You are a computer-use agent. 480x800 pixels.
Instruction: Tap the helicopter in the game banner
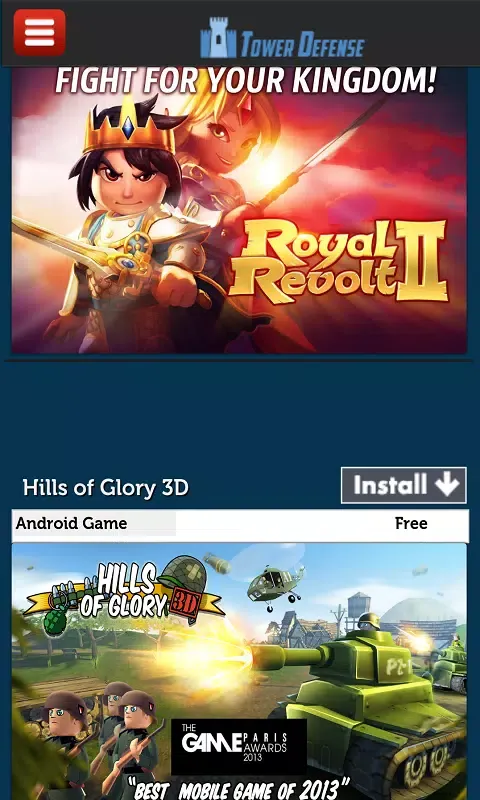pyautogui.click(x=274, y=585)
